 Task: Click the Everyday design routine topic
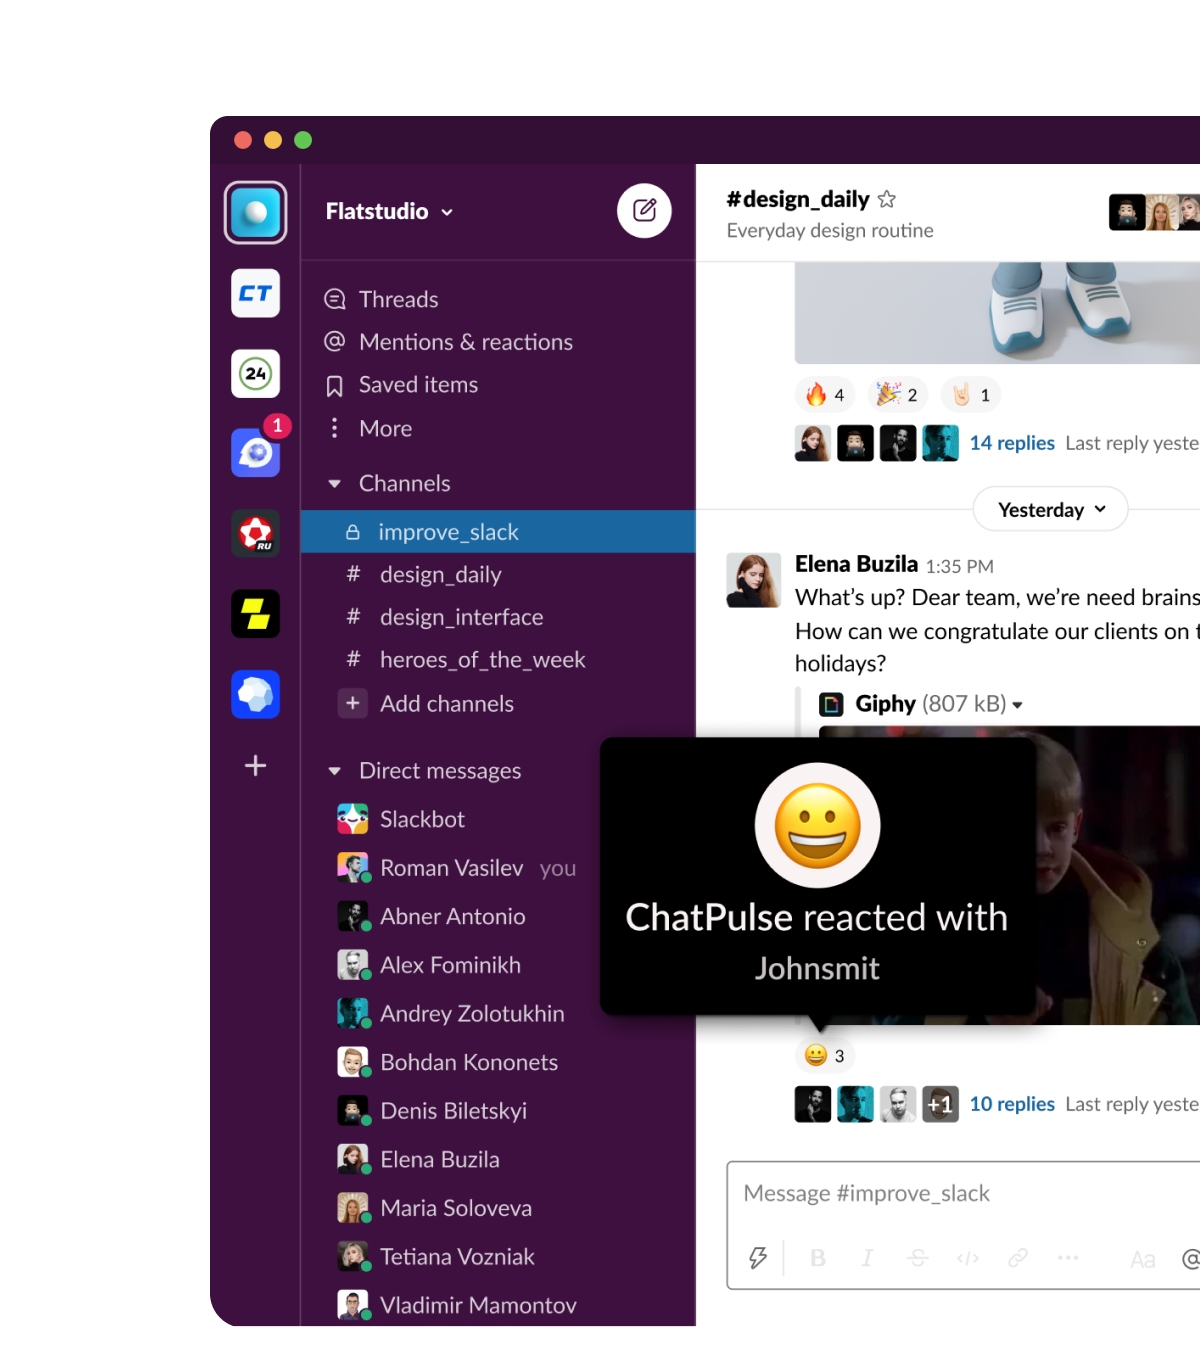tap(830, 231)
